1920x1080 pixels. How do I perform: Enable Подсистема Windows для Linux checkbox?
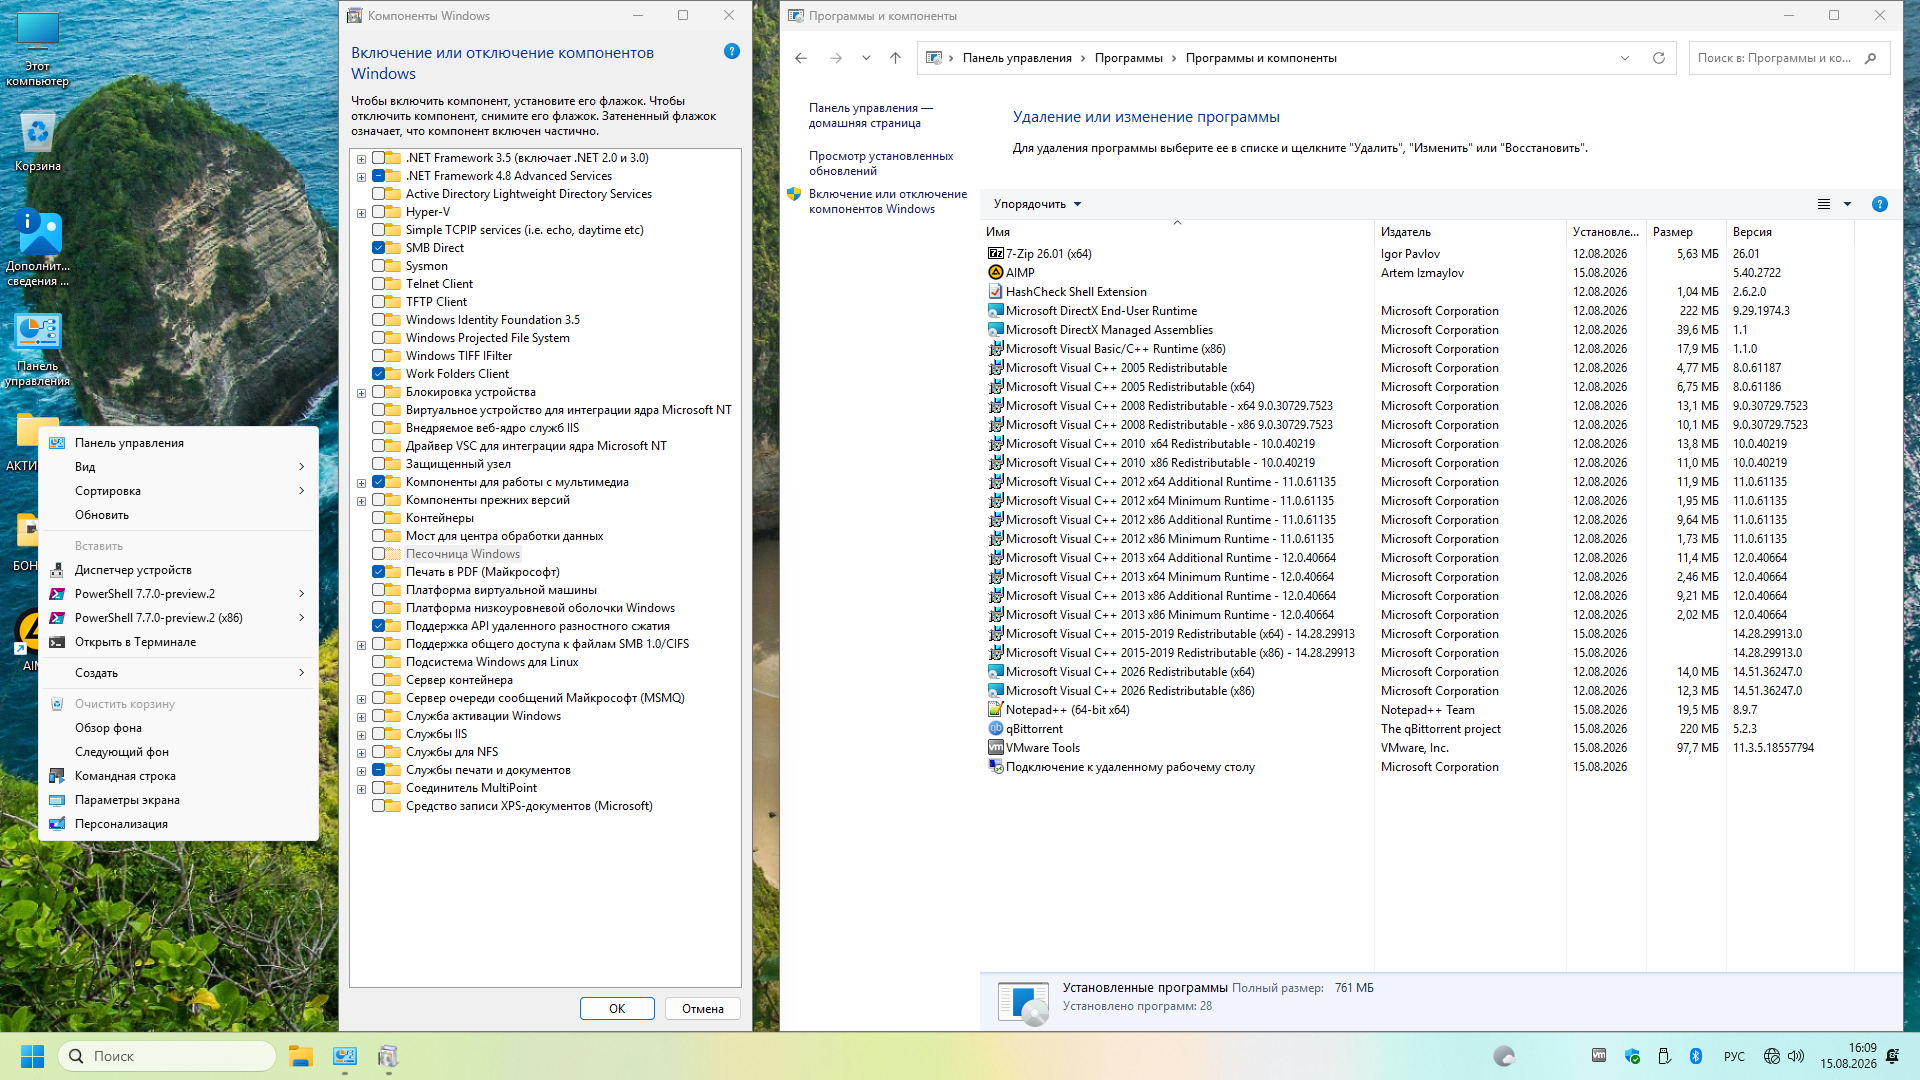point(379,662)
